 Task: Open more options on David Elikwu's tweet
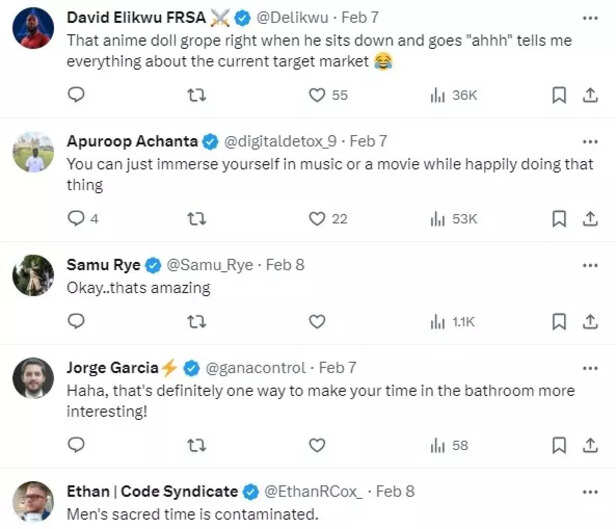click(x=589, y=16)
